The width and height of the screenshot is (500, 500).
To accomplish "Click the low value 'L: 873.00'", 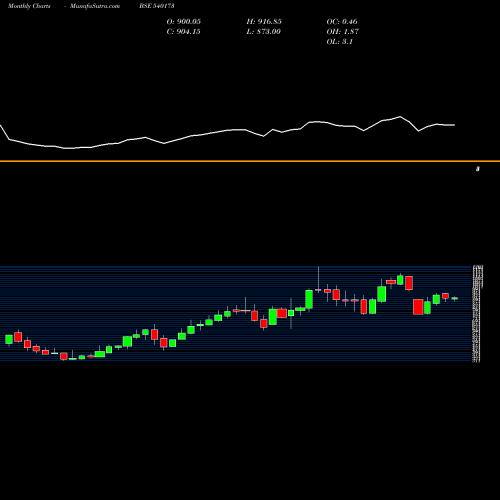I will (264, 32).
